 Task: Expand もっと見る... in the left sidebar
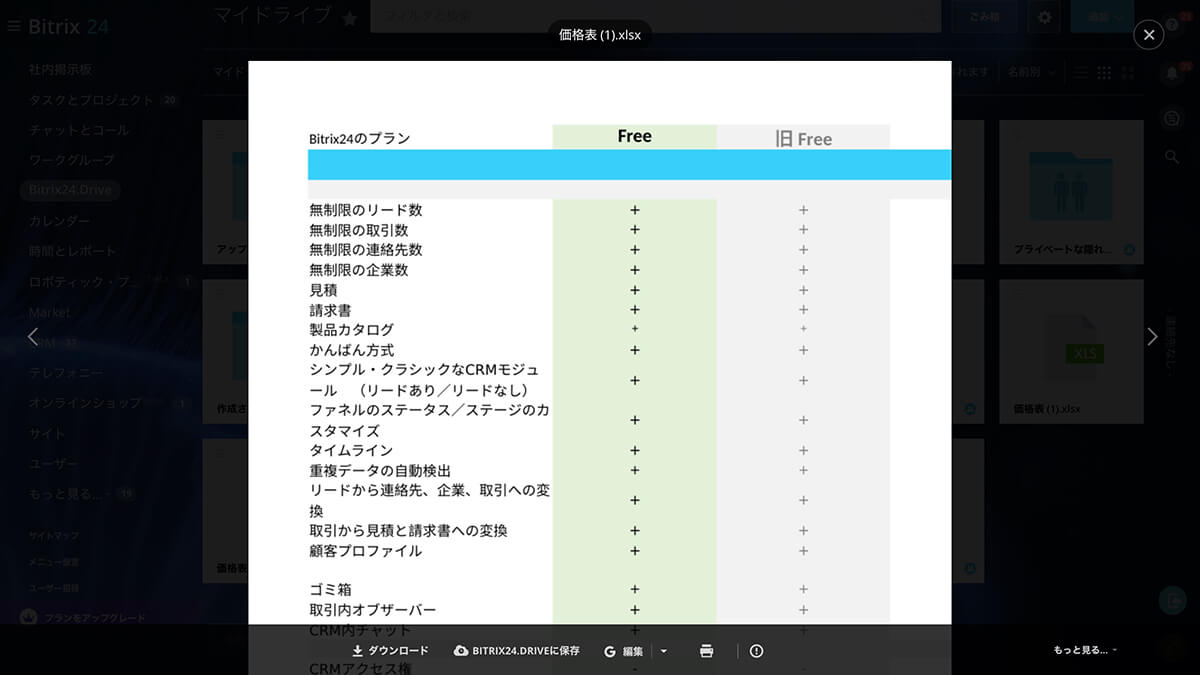tap(65, 493)
